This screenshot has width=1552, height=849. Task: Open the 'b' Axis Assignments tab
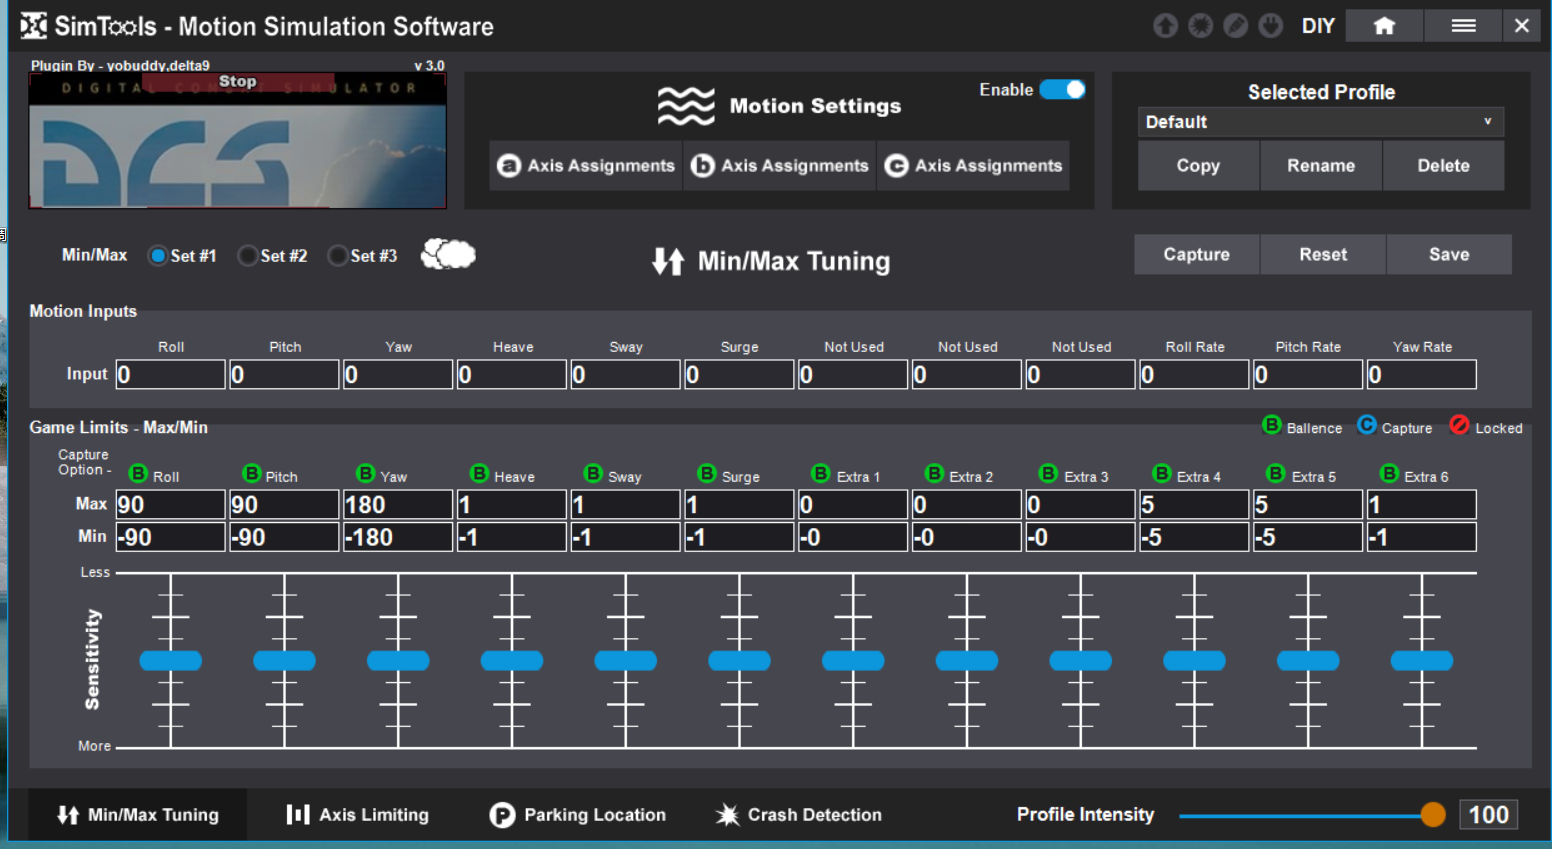[x=780, y=165]
